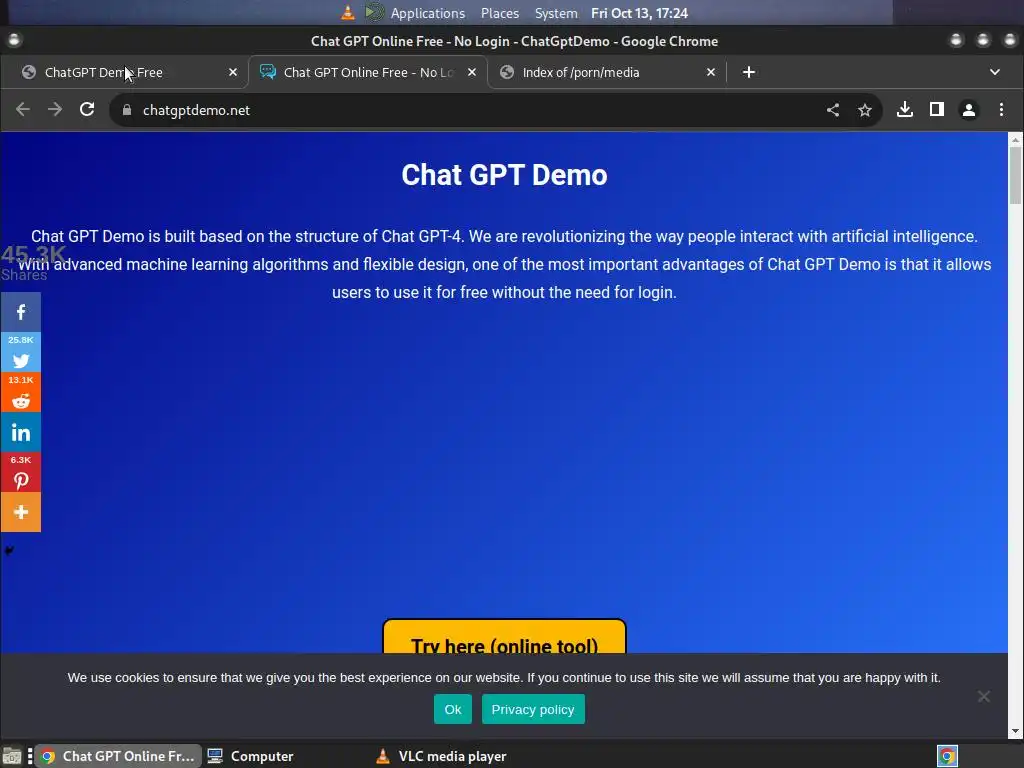Close the Index of /porn/media tab
The image size is (1024, 768).
pyautogui.click(x=711, y=72)
